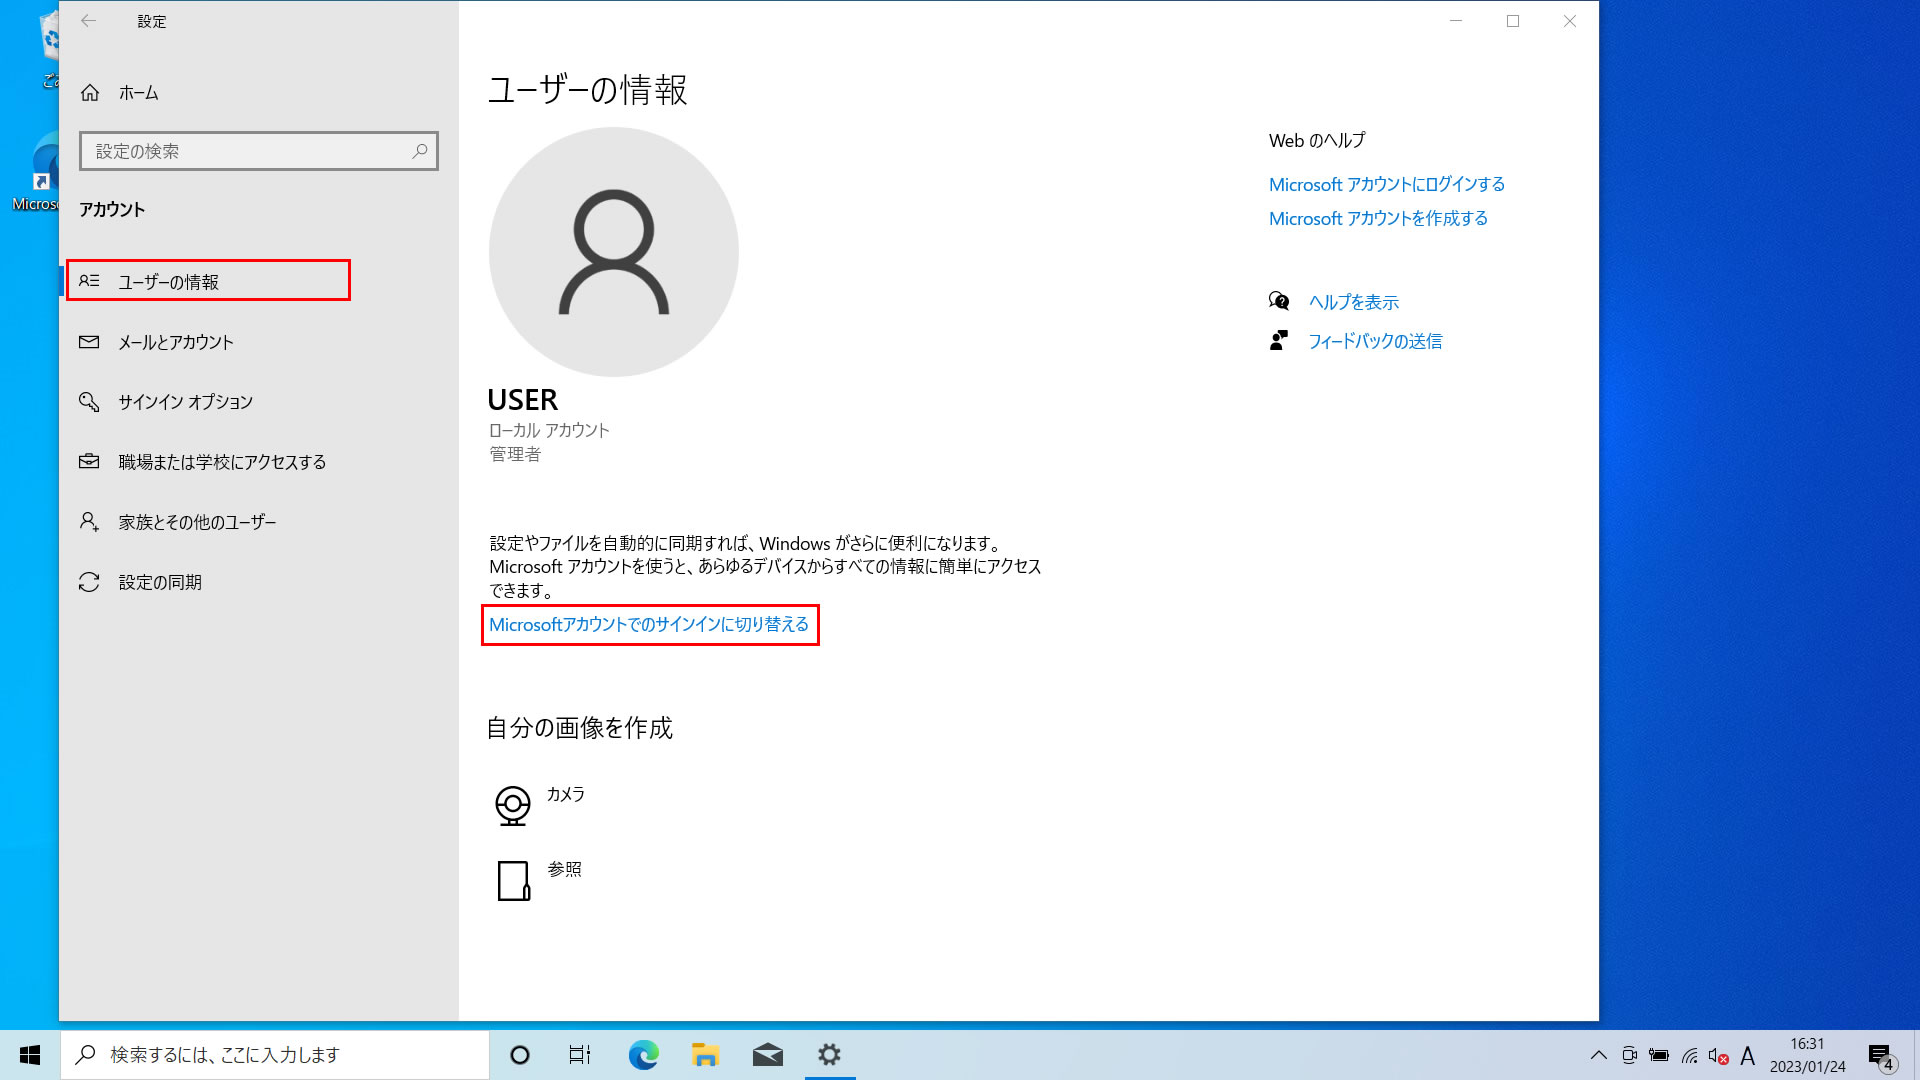Click the 設定の検索 search field
Viewport: 1920px width, 1080px height.
258,151
